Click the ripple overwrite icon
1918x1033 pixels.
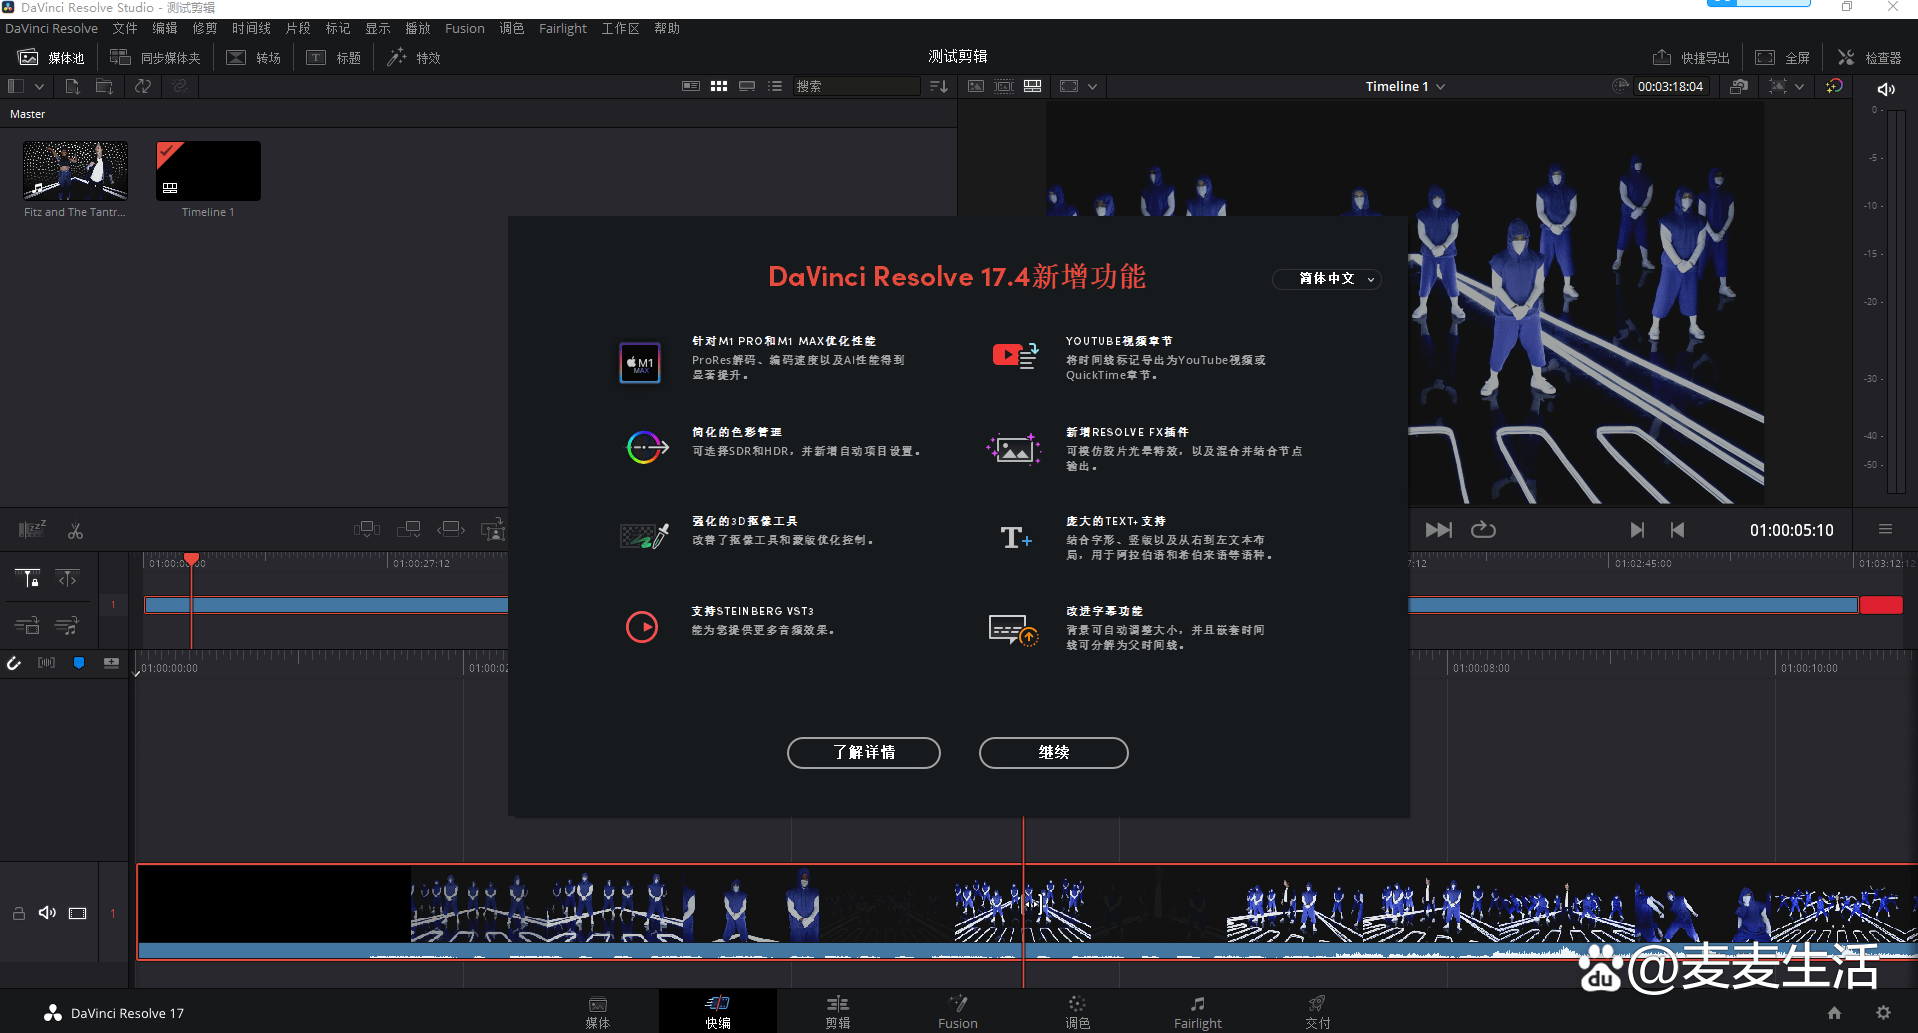451,529
